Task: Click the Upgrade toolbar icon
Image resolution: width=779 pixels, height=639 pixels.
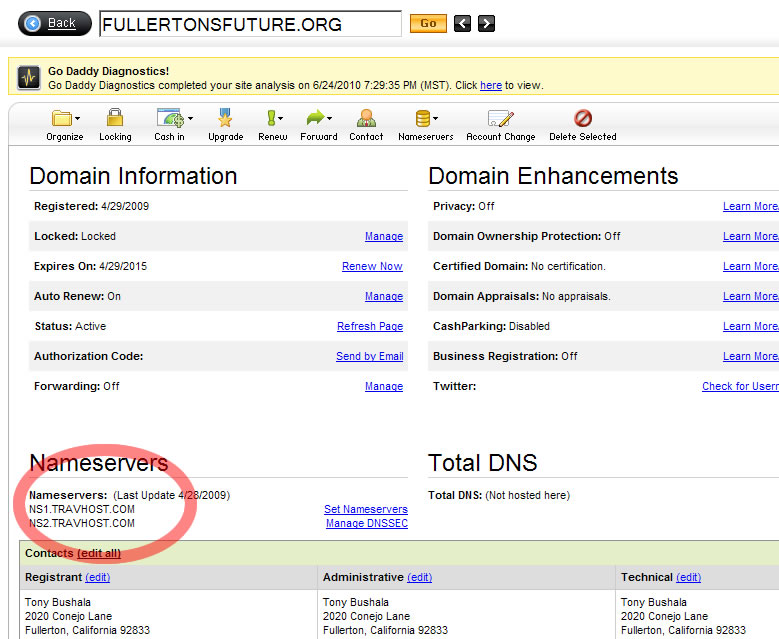Action: click(x=225, y=118)
